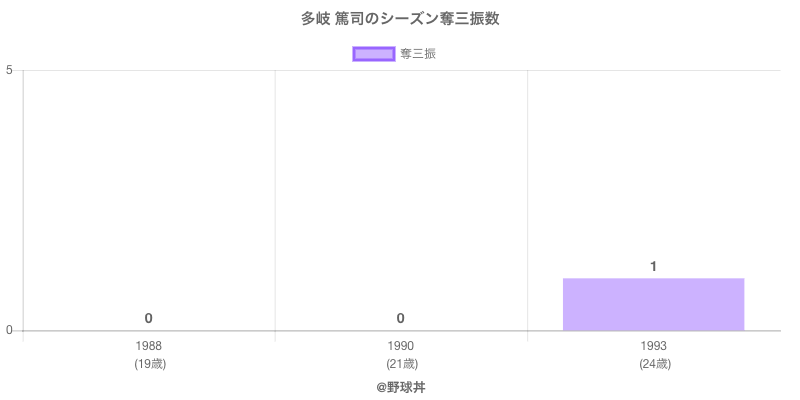Click the (19歳) age label
Screen dimensions: 800x400
pyautogui.click(x=149, y=364)
